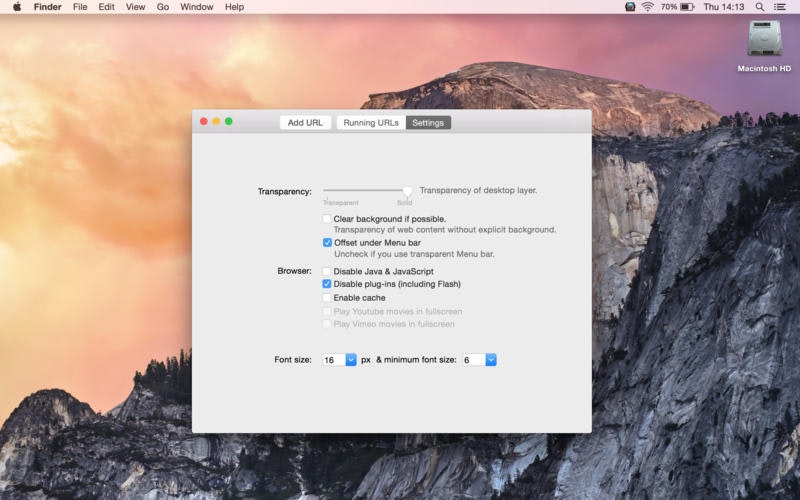Screen dimensions: 800x500
Task: Uncheck Disable plug-ins including Flash
Action: (x=327, y=284)
